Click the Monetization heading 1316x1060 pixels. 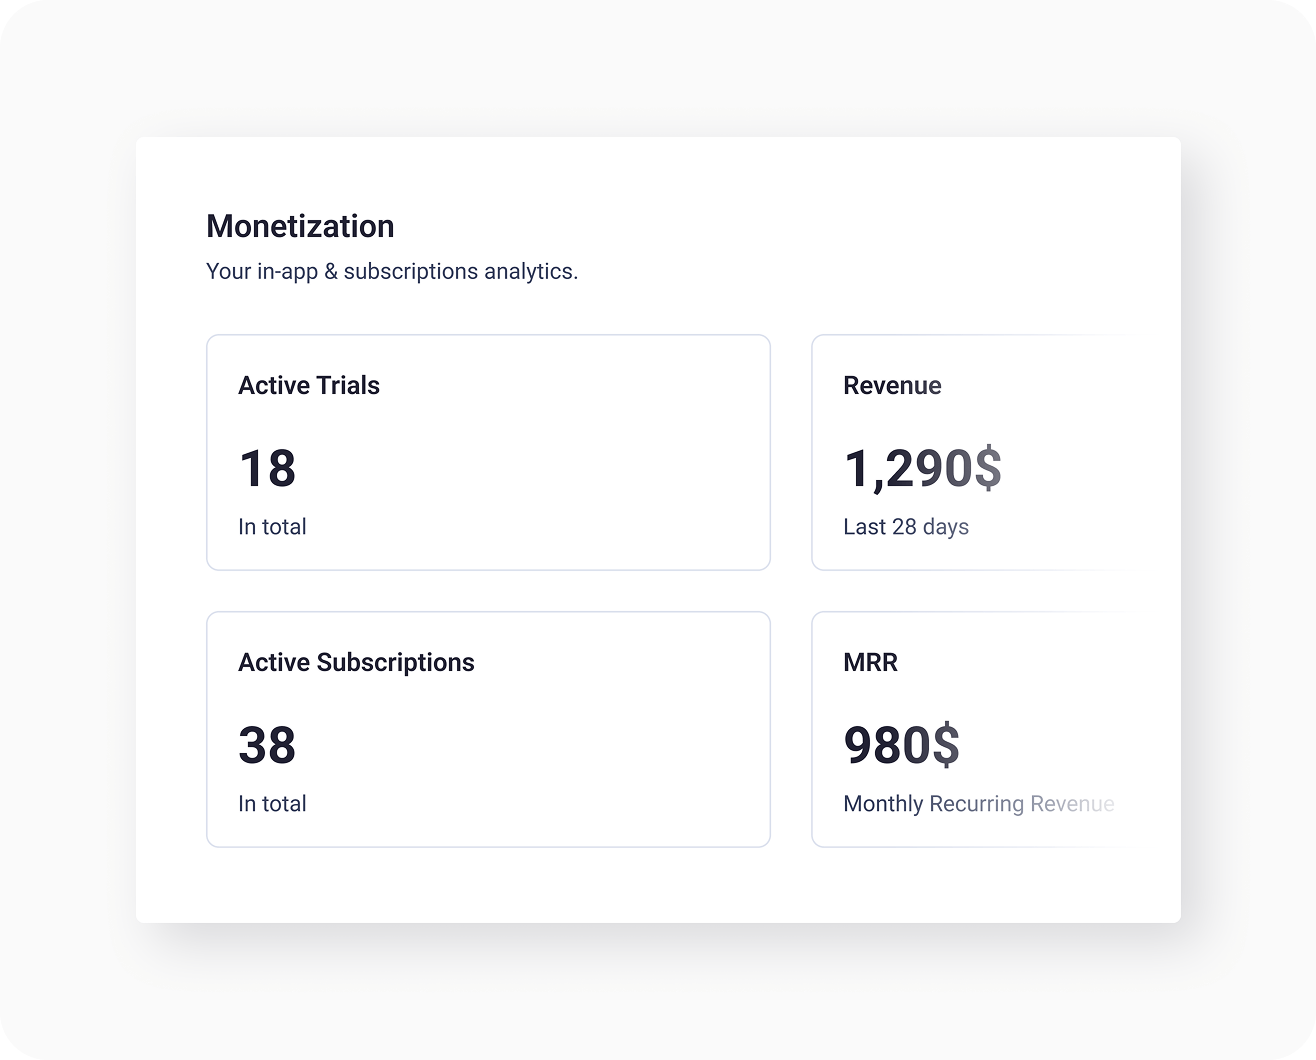[300, 227]
